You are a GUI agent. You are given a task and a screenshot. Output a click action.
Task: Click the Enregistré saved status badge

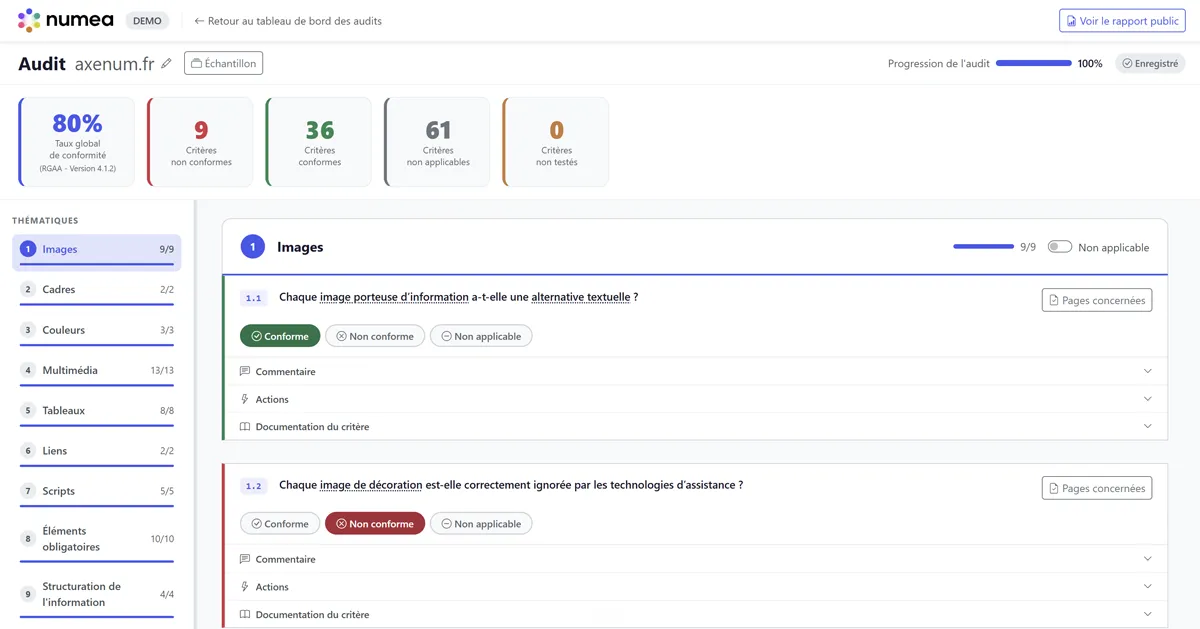(1150, 63)
